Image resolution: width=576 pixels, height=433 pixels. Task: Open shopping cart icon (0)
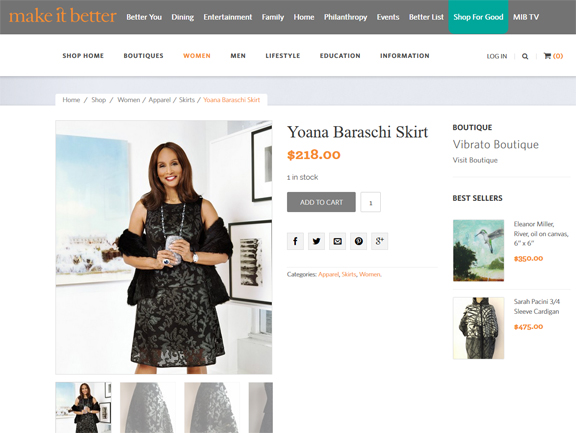553,56
